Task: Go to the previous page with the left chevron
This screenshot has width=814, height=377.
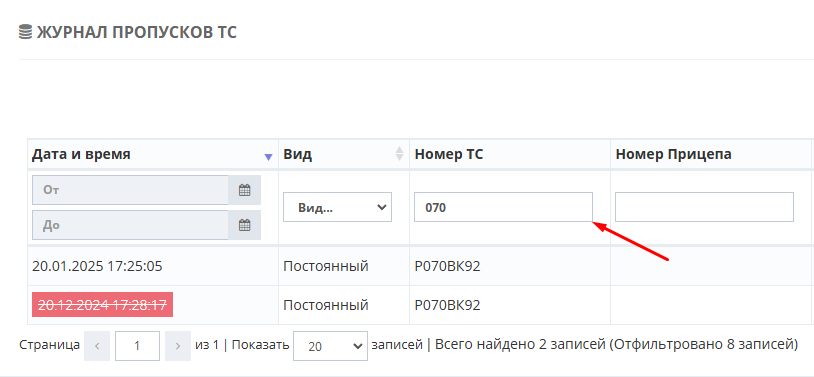Action: click(x=97, y=346)
